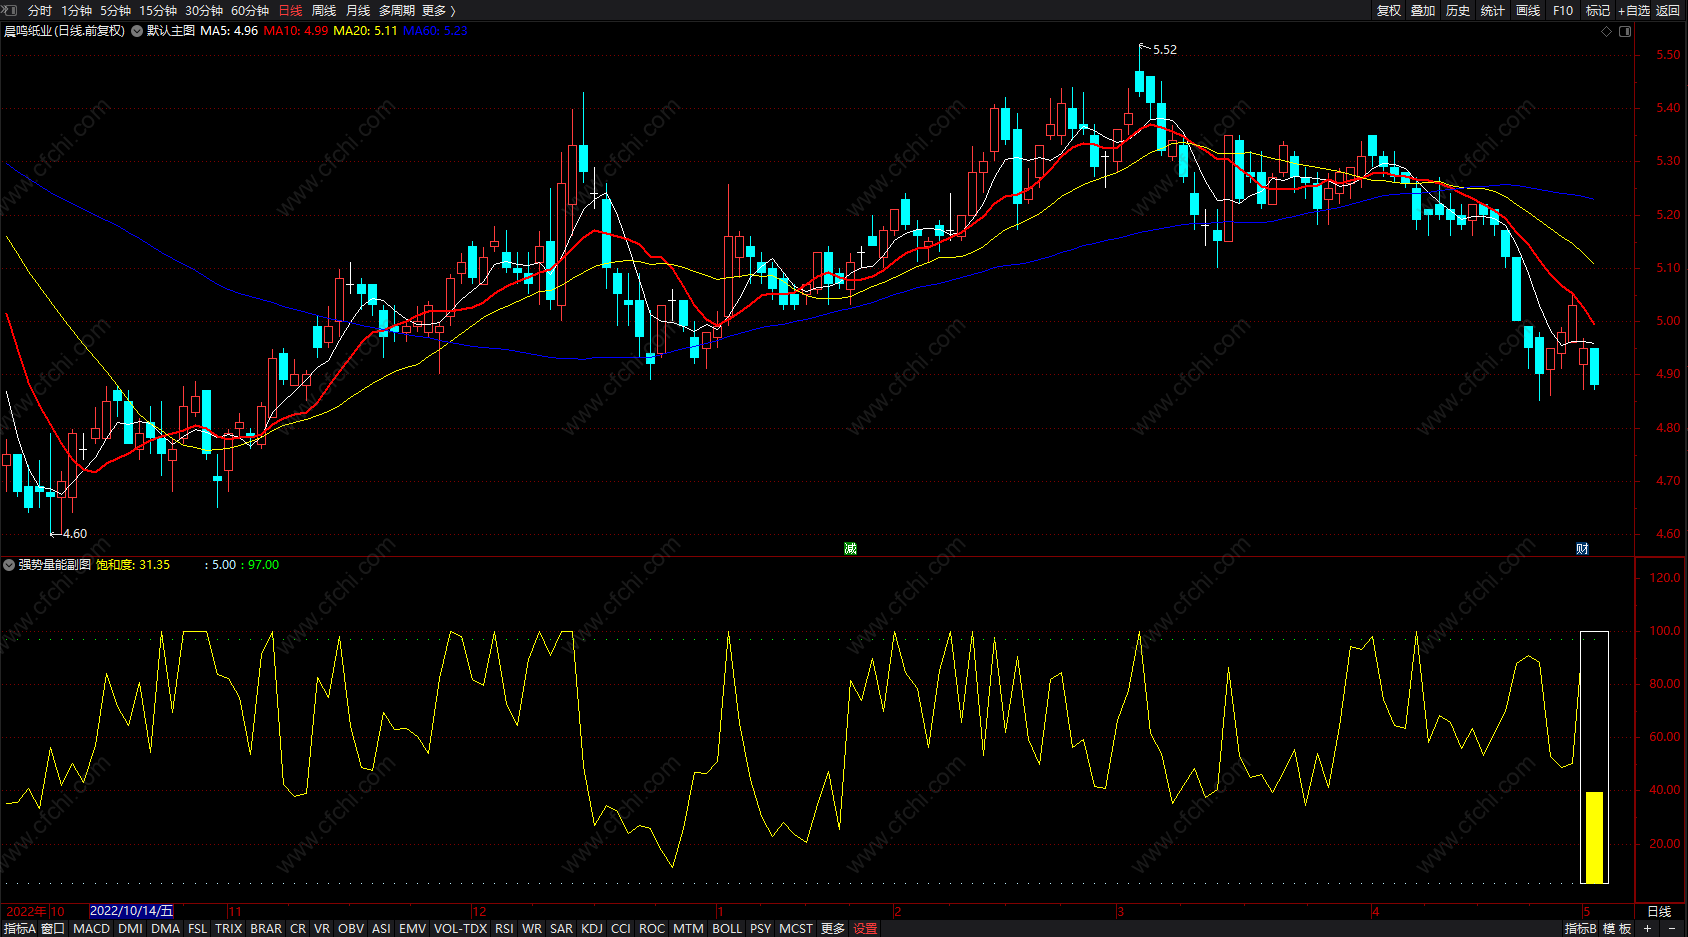The height and width of the screenshot is (937, 1688).
Task: Collapse the toolbar using the top-left arrow icon
Action: point(9,10)
